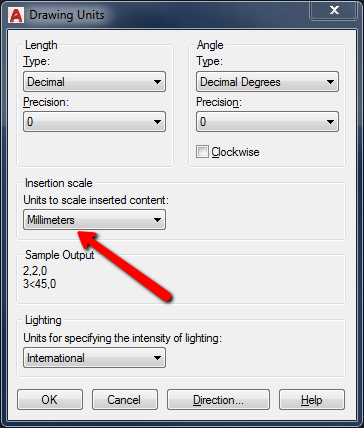
Task: Click the lighting intensity units label
Action: tap(122, 338)
